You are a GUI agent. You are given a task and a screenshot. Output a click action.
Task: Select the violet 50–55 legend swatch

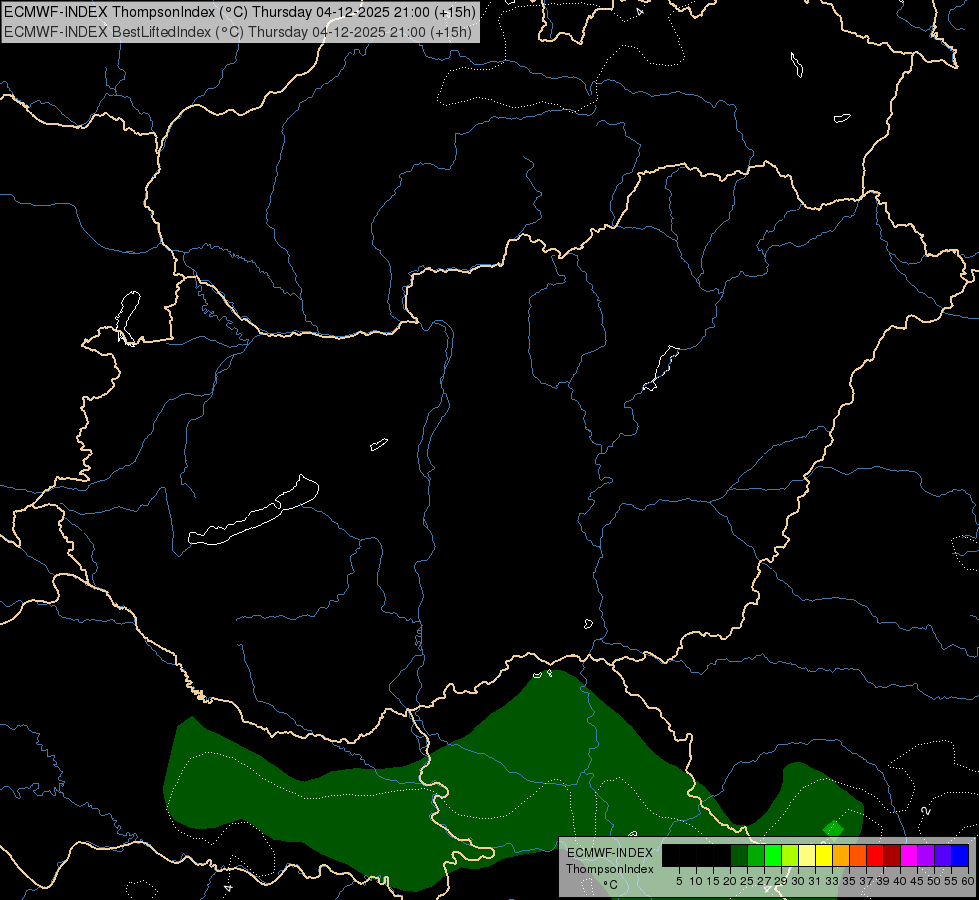pyautogui.click(x=943, y=855)
